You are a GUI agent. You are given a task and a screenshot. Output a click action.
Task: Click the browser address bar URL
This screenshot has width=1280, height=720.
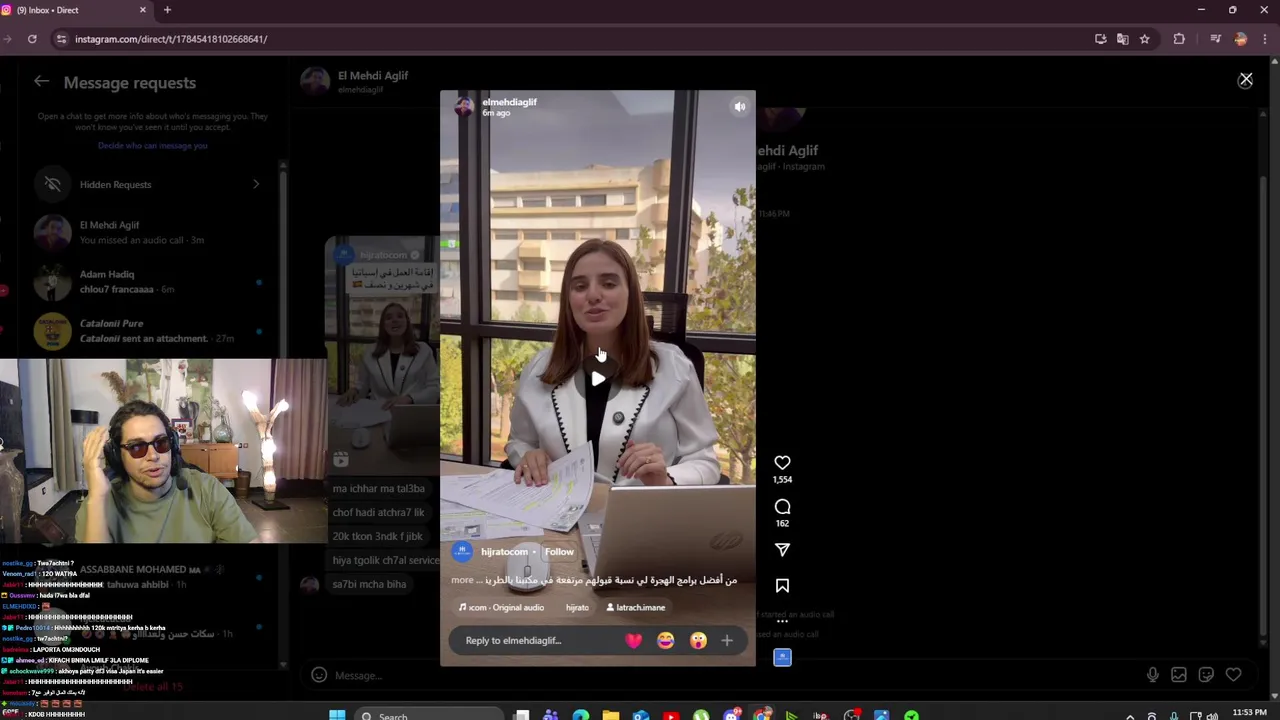pyautogui.click(x=171, y=39)
